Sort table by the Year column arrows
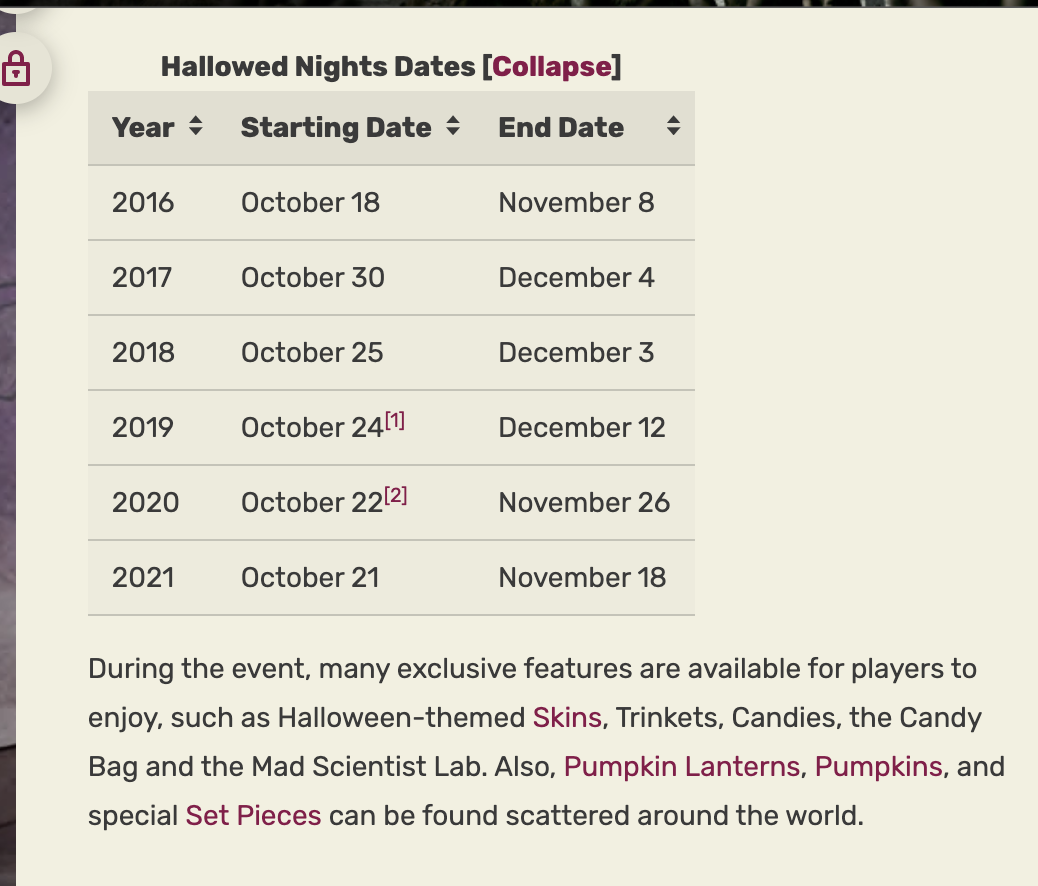This screenshot has width=1038, height=886. tap(195, 127)
